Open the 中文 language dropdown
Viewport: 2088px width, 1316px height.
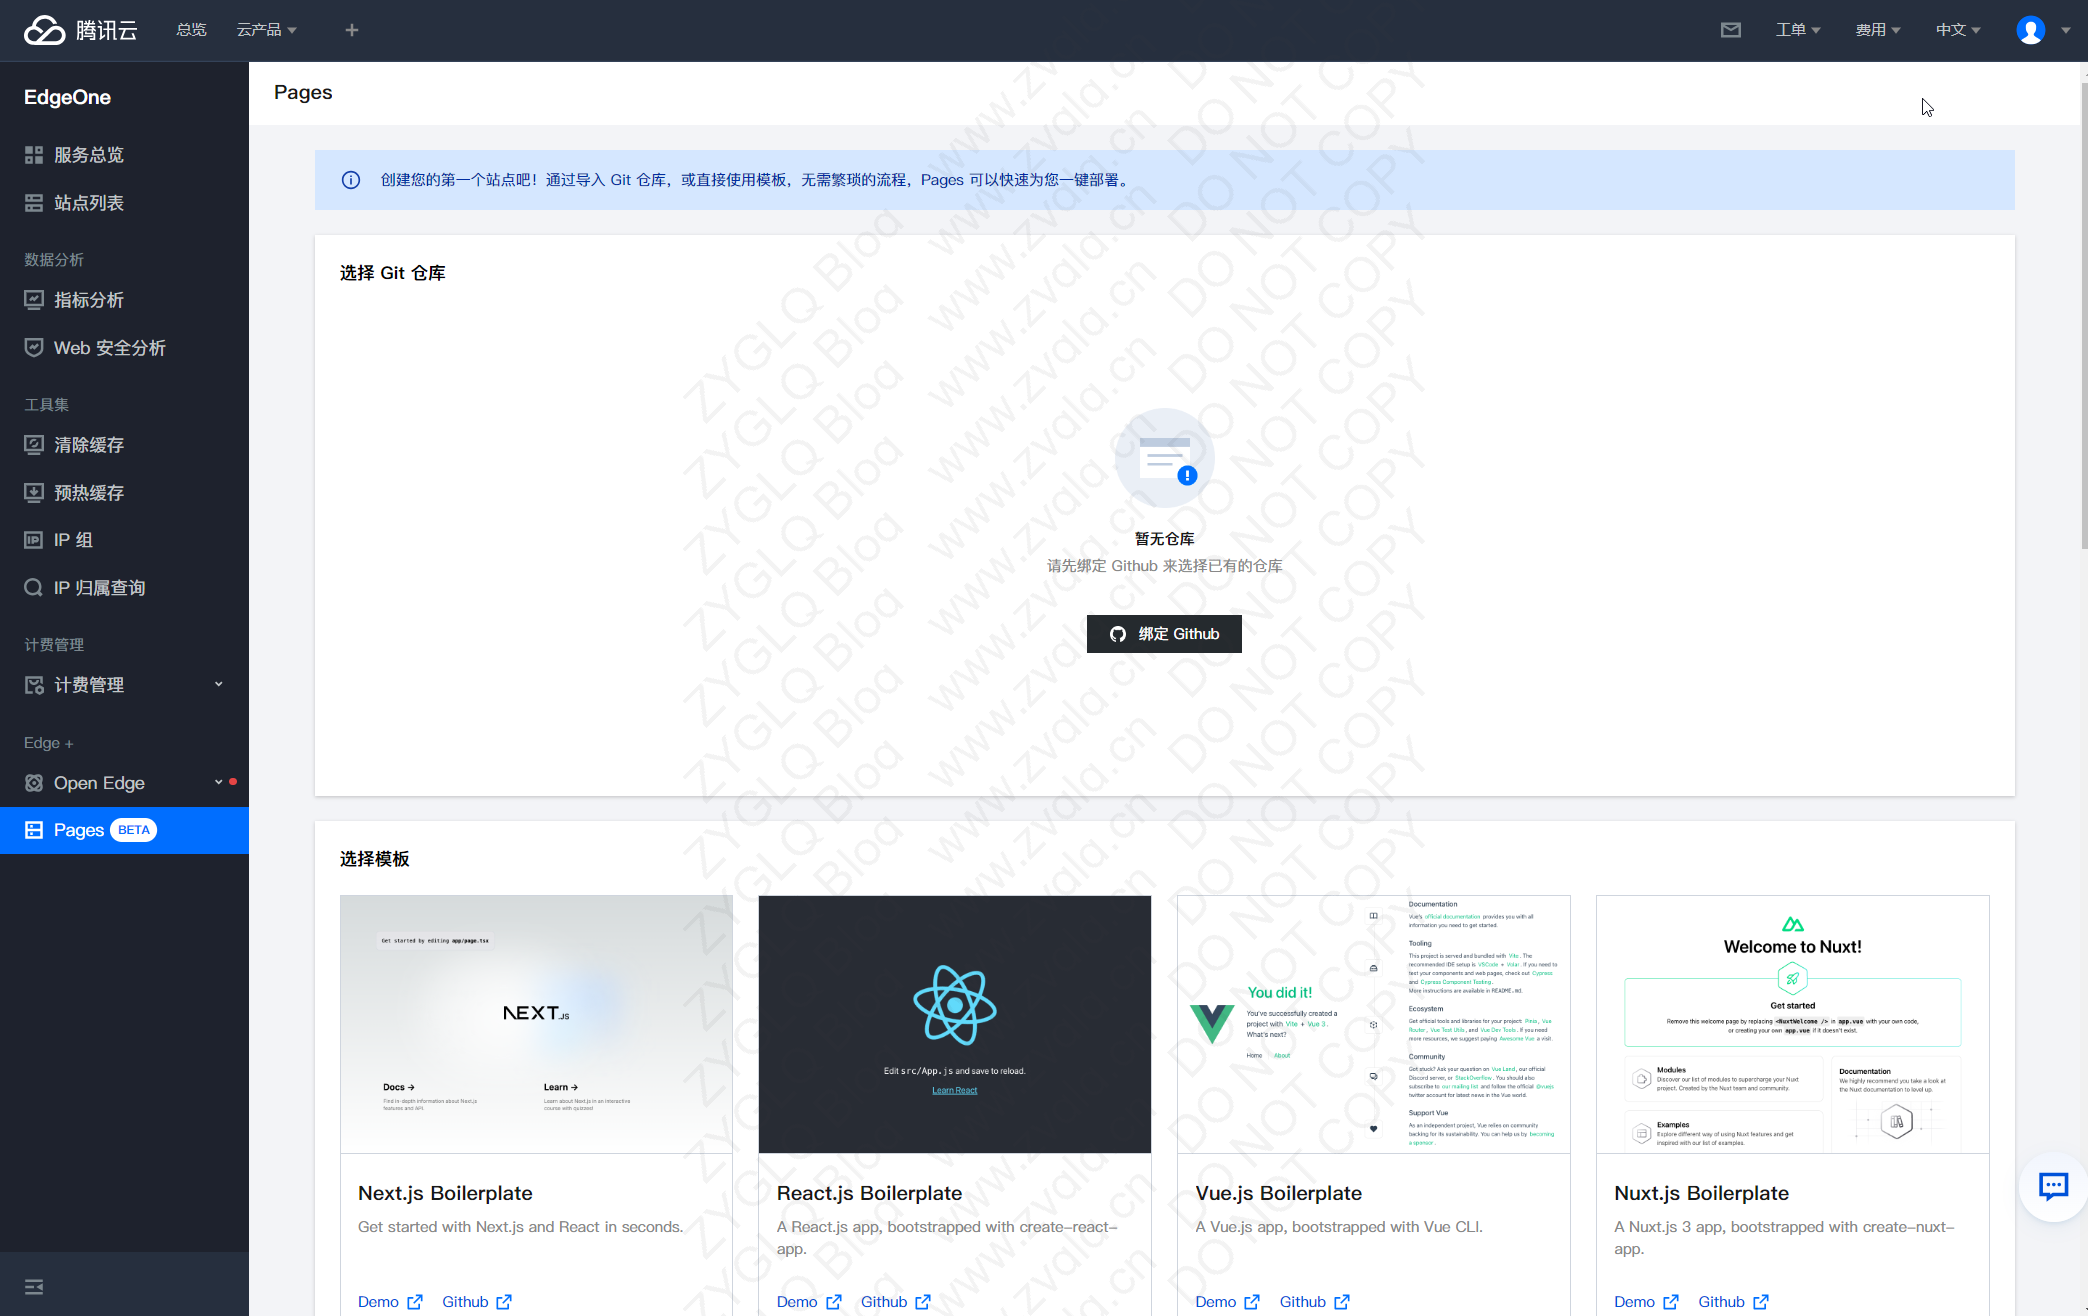point(1958,30)
